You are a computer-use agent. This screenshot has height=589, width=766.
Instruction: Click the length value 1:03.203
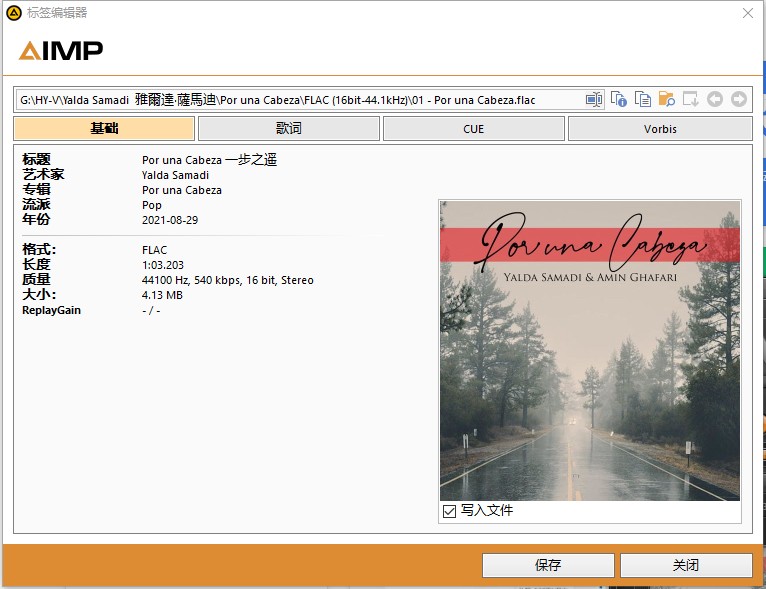pos(163,265)
